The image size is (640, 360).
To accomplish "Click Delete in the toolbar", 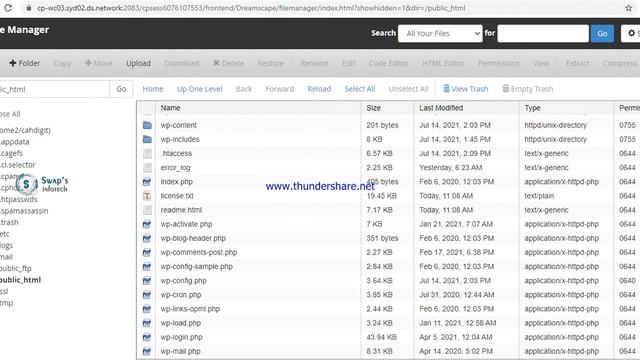I will pos(228,63).
